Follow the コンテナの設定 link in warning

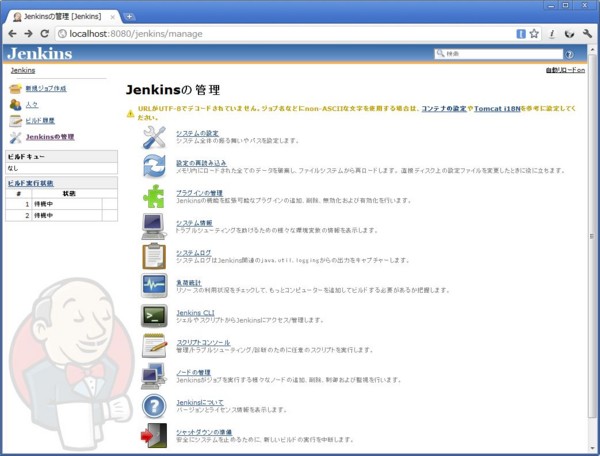point(444,109)
